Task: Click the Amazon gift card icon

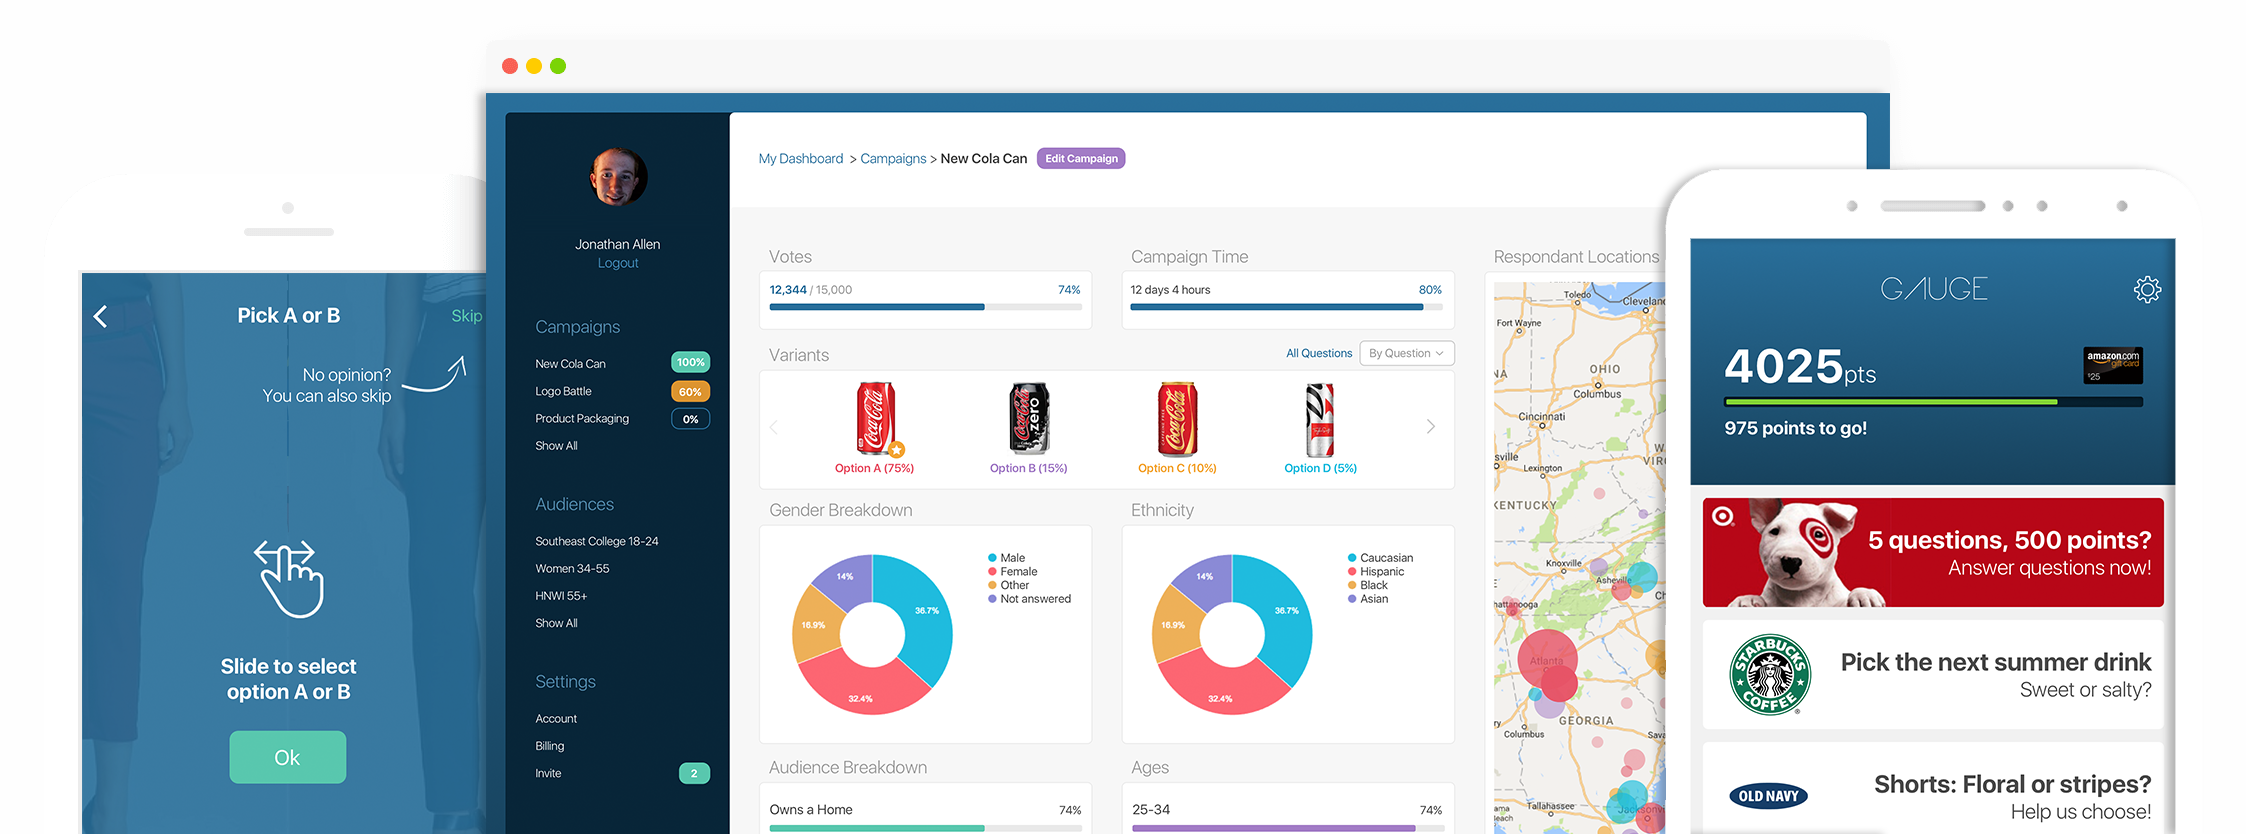Action: (x=2112, y=365)
